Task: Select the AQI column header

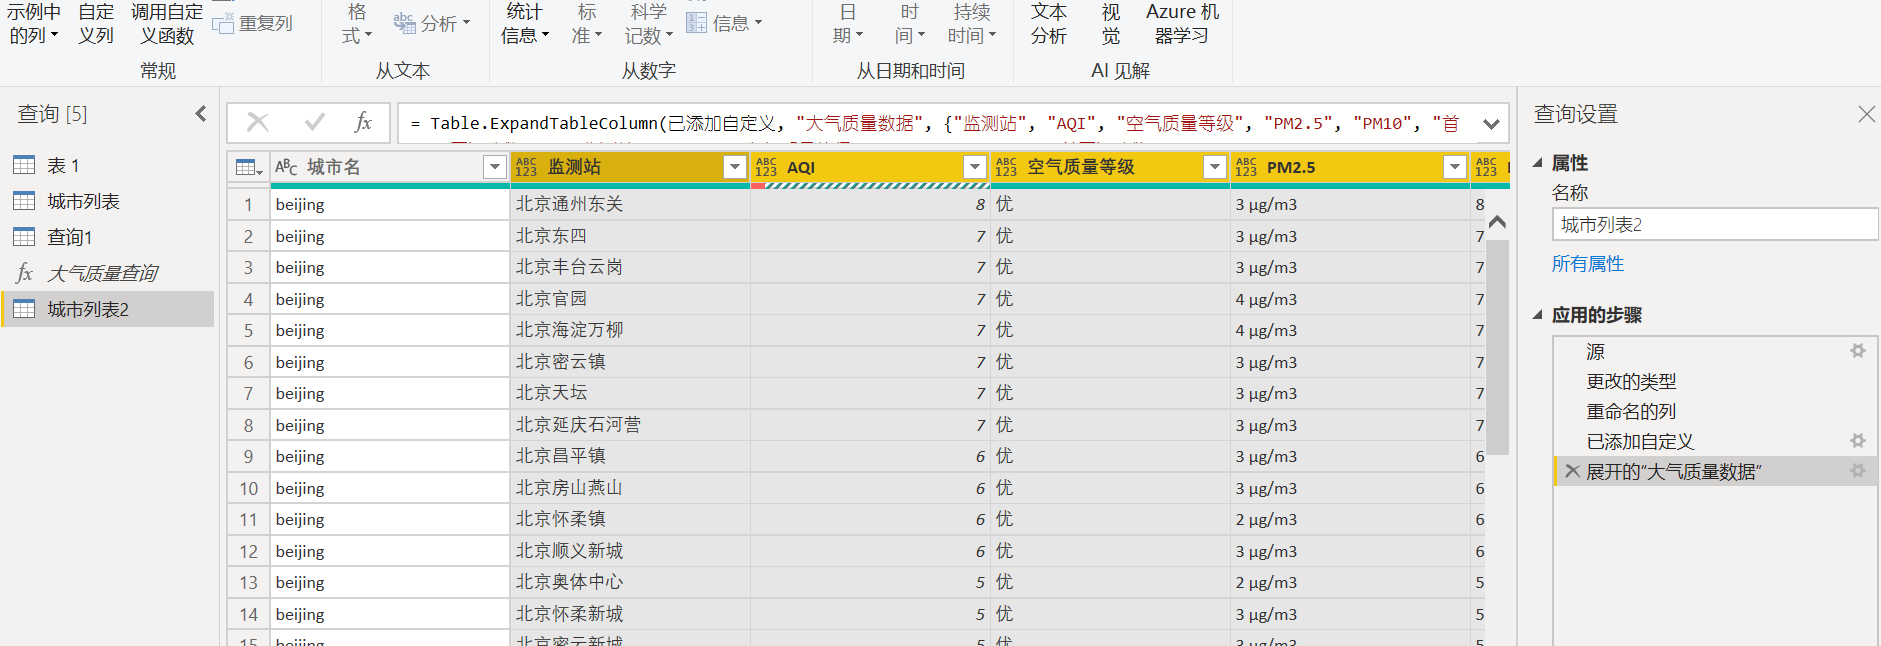Action: coord(870,167)
